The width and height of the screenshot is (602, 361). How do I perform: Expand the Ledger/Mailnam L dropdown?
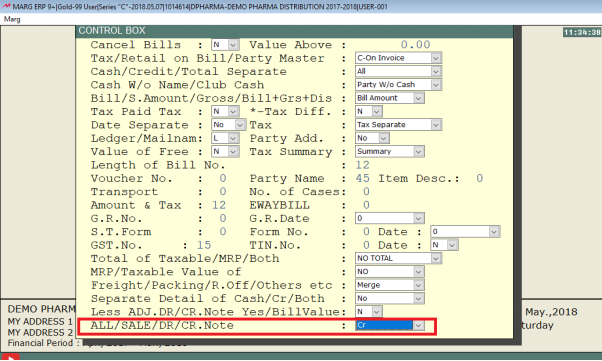pos(225,138)
